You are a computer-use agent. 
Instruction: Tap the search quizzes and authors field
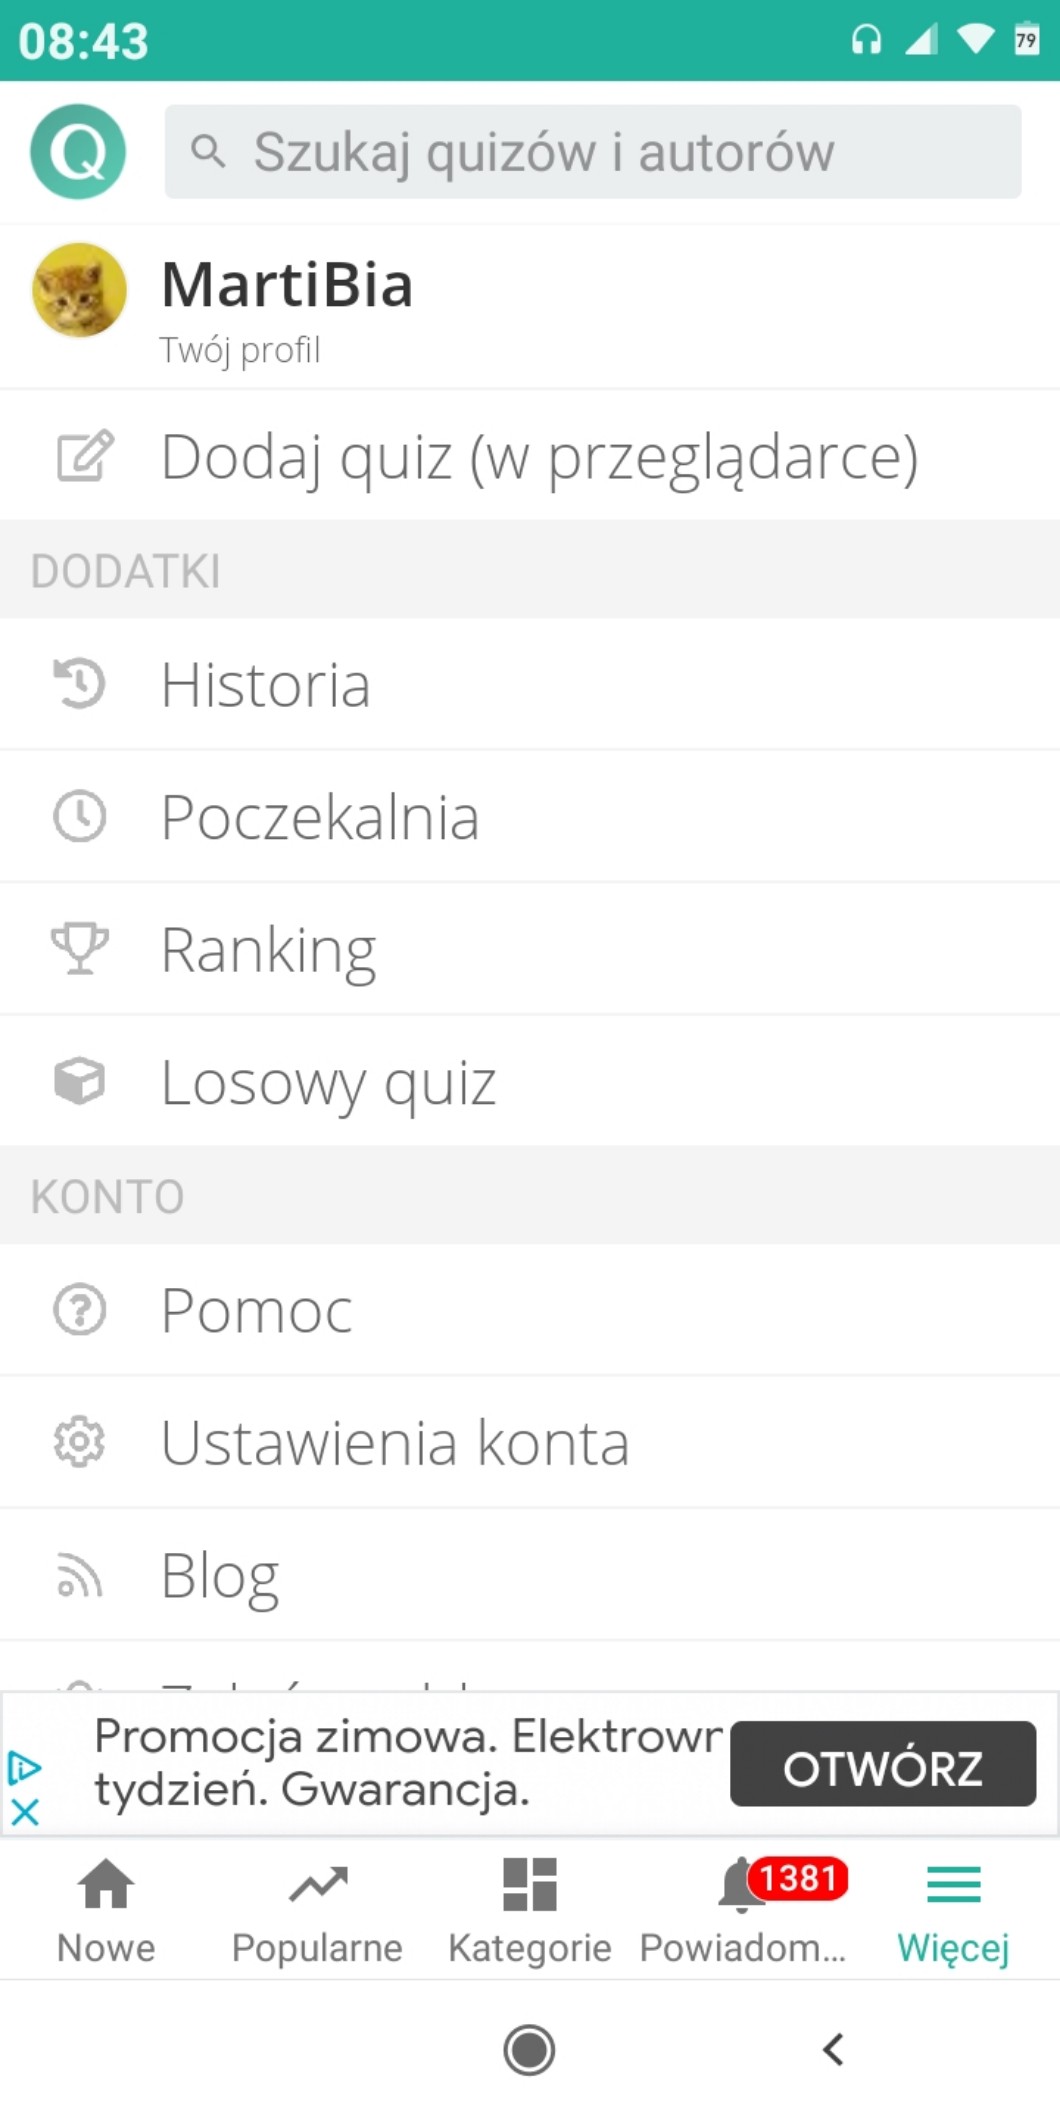click(592, 152)
